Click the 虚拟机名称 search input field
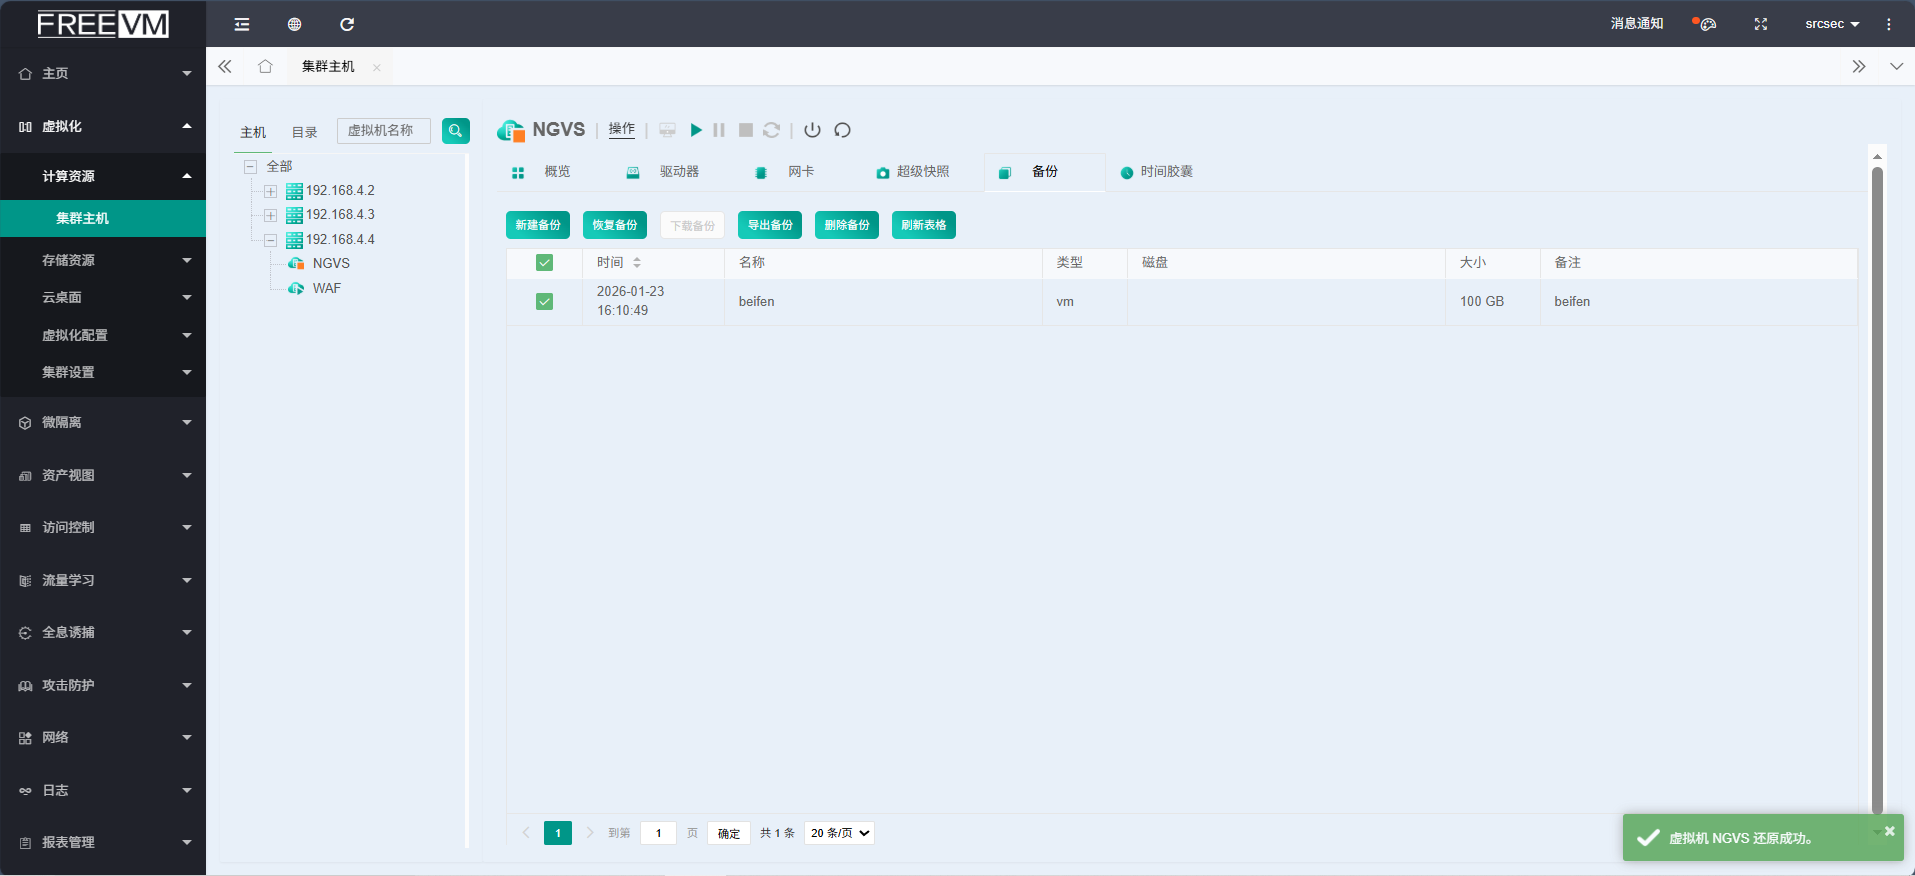 (x=384, y=131)
